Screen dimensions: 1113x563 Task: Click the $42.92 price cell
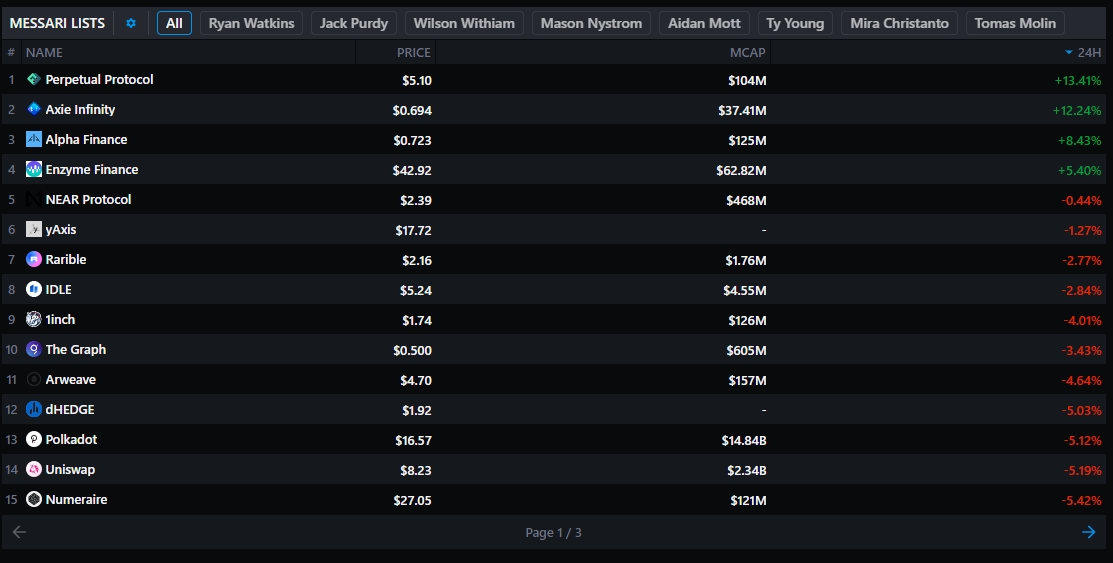pos(412,170)
